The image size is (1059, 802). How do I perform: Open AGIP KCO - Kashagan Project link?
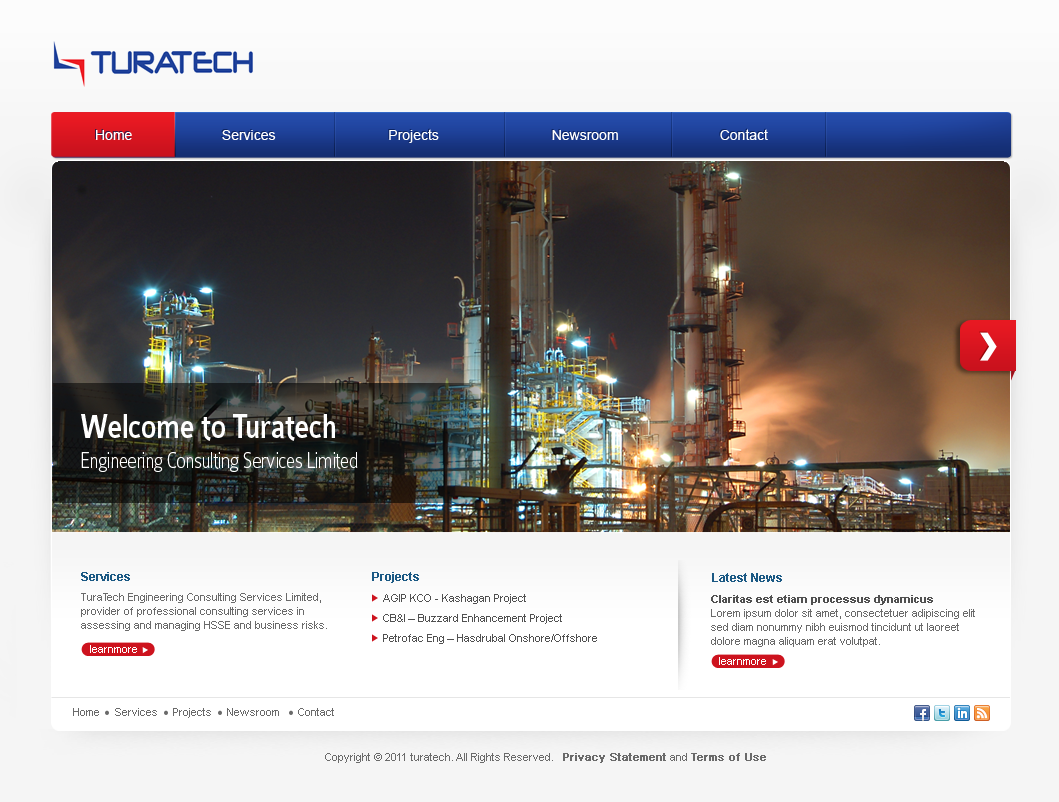click(454, 598)
